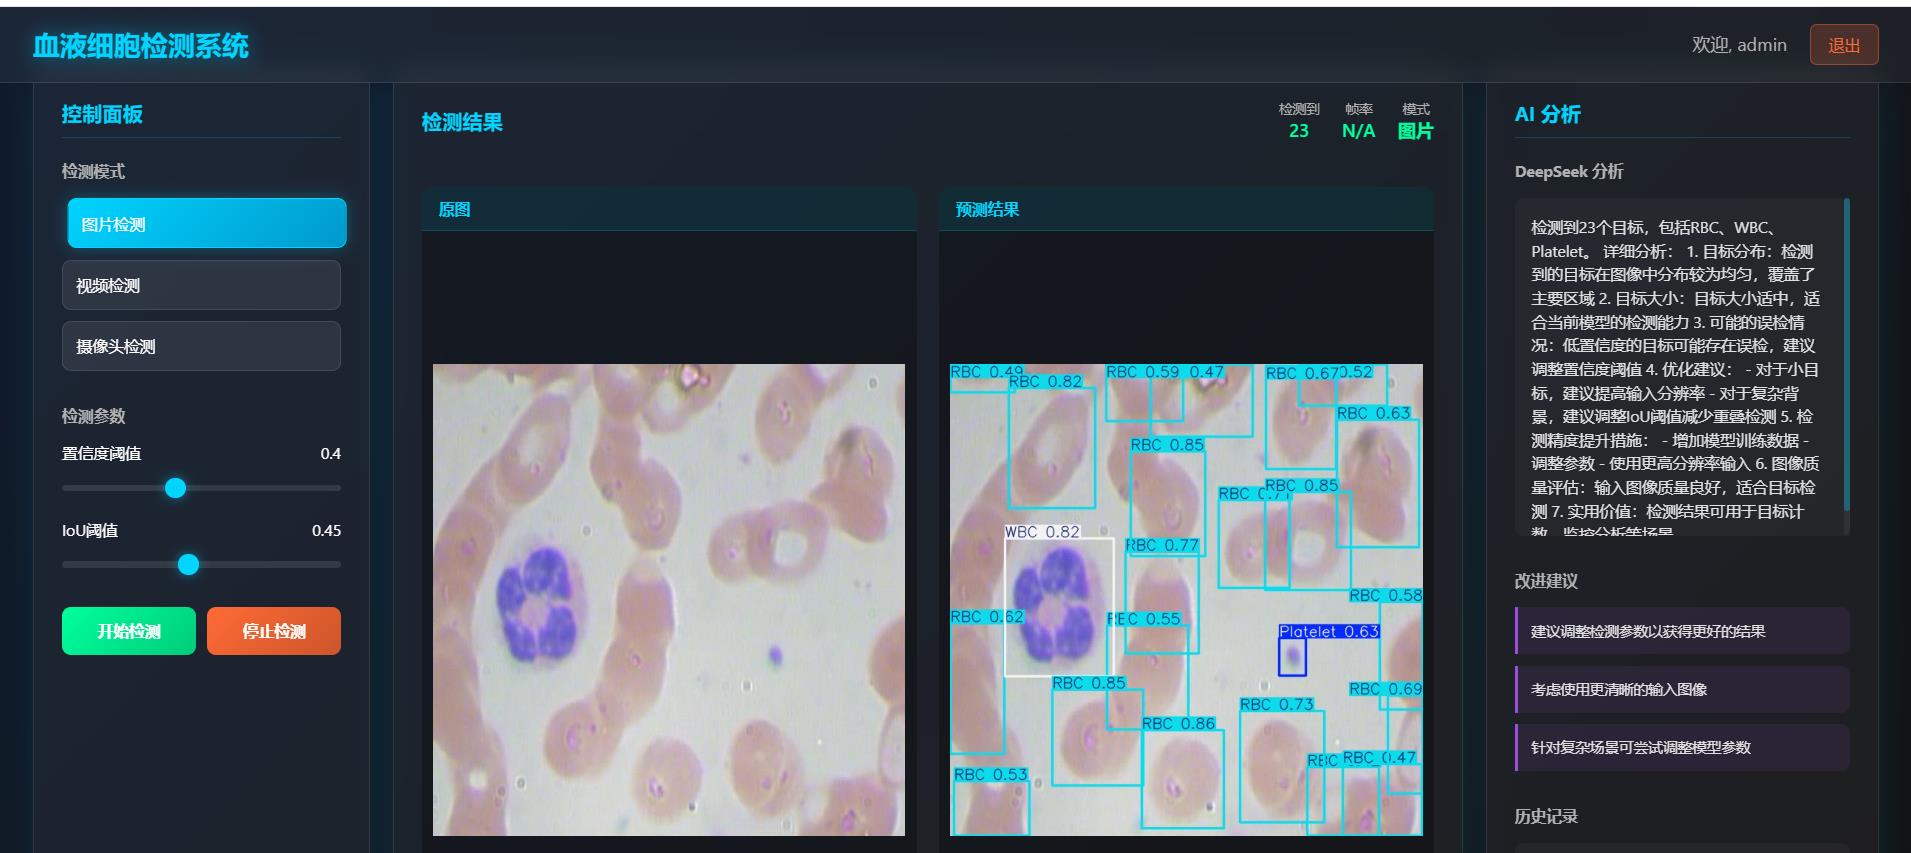
Task: Click the 历史记录 heading
Action: click(1546, 816)
